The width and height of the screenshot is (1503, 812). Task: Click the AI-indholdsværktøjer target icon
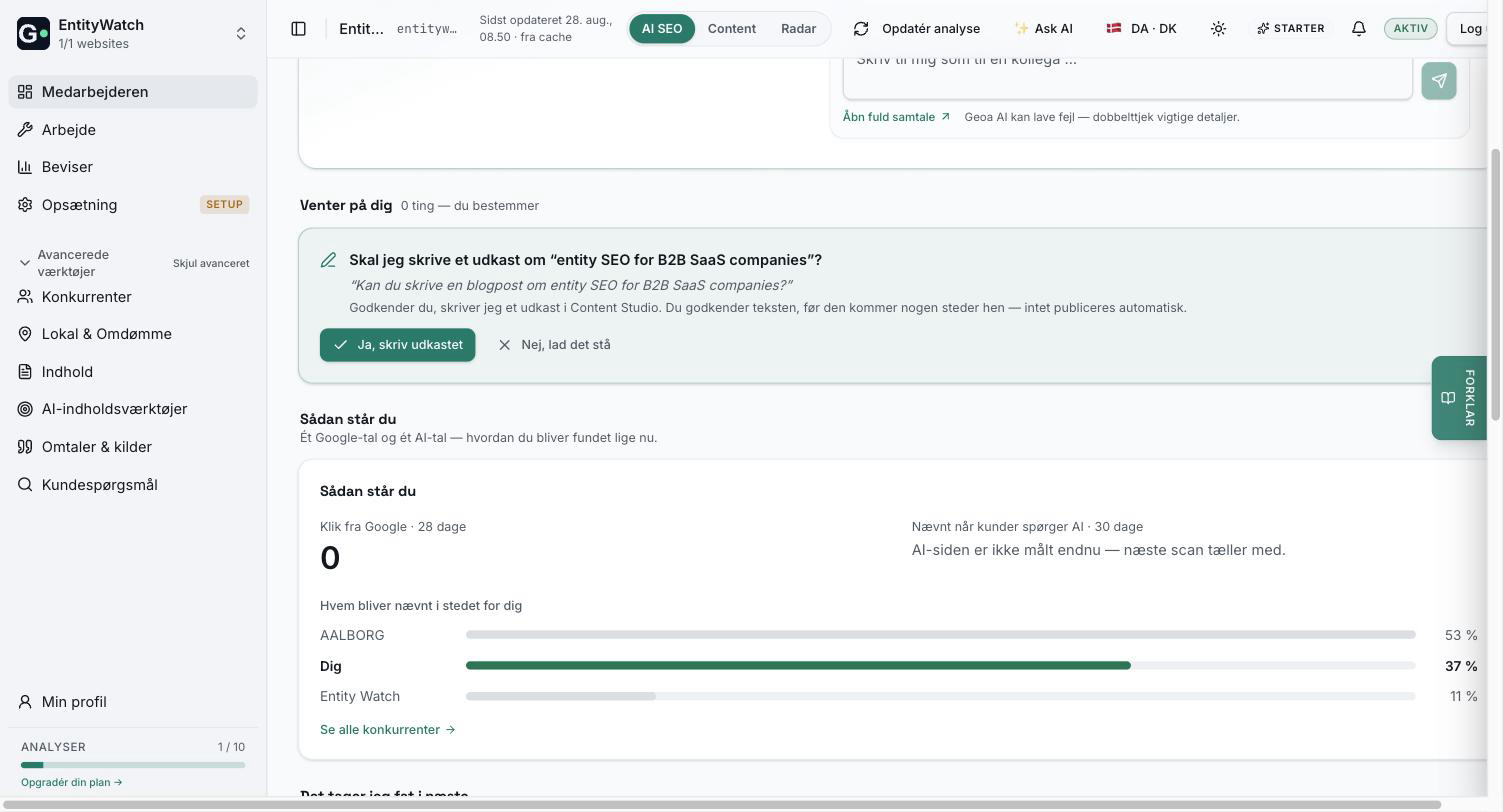tap(25, 409)
